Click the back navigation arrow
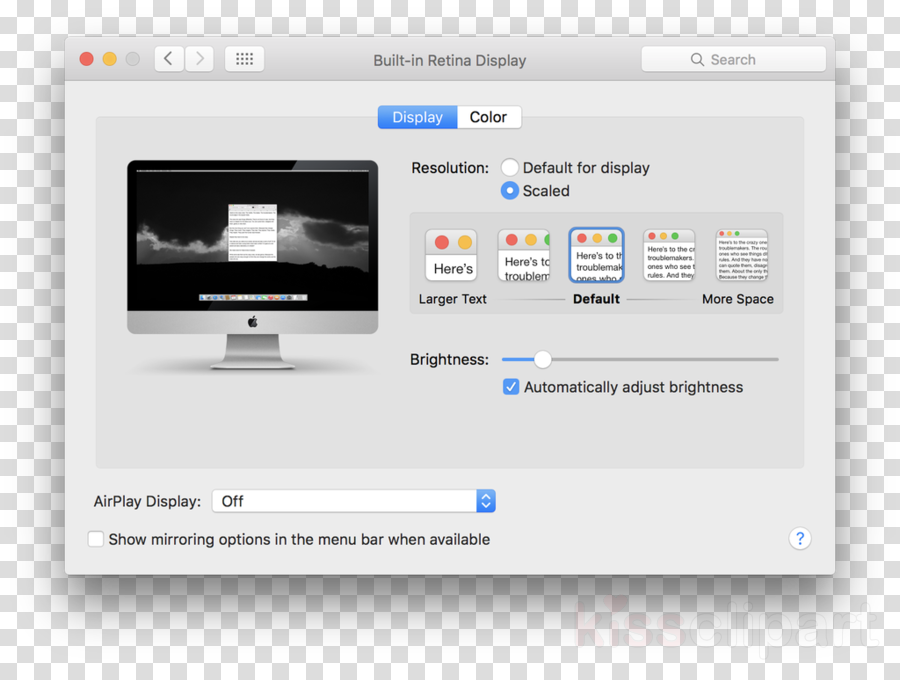The height and width of the screenshot is (680, 900). (168, 58)
